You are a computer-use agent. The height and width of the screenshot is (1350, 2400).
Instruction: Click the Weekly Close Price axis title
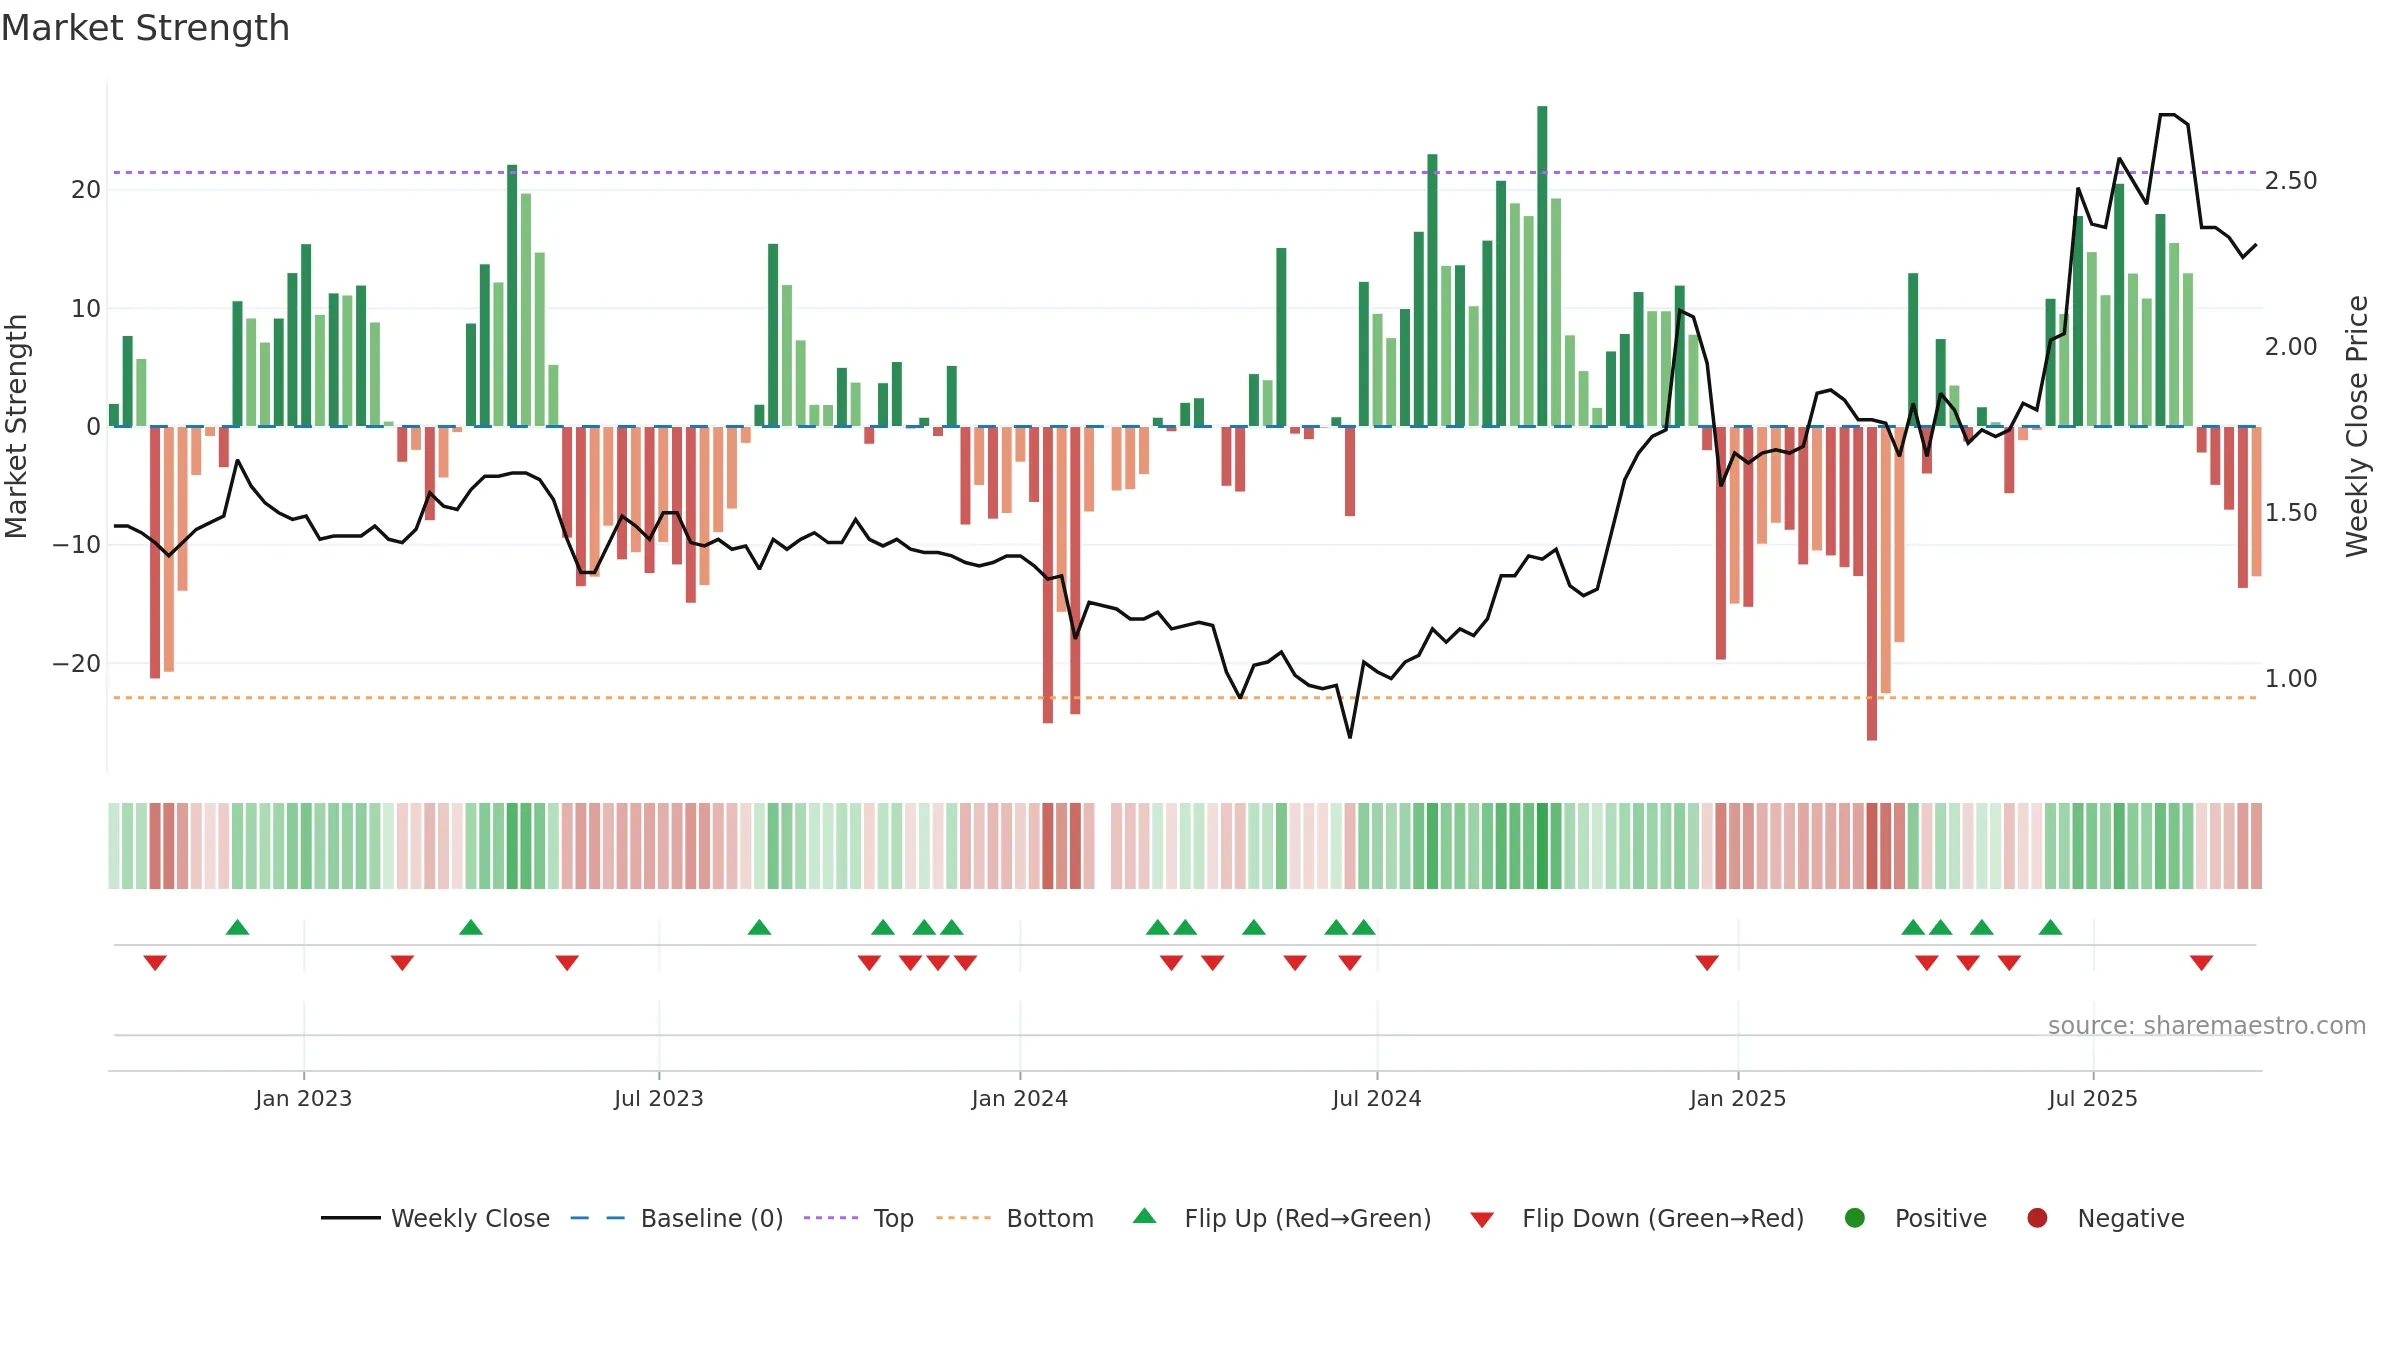pyautogui.click(x=2358, y=426)
